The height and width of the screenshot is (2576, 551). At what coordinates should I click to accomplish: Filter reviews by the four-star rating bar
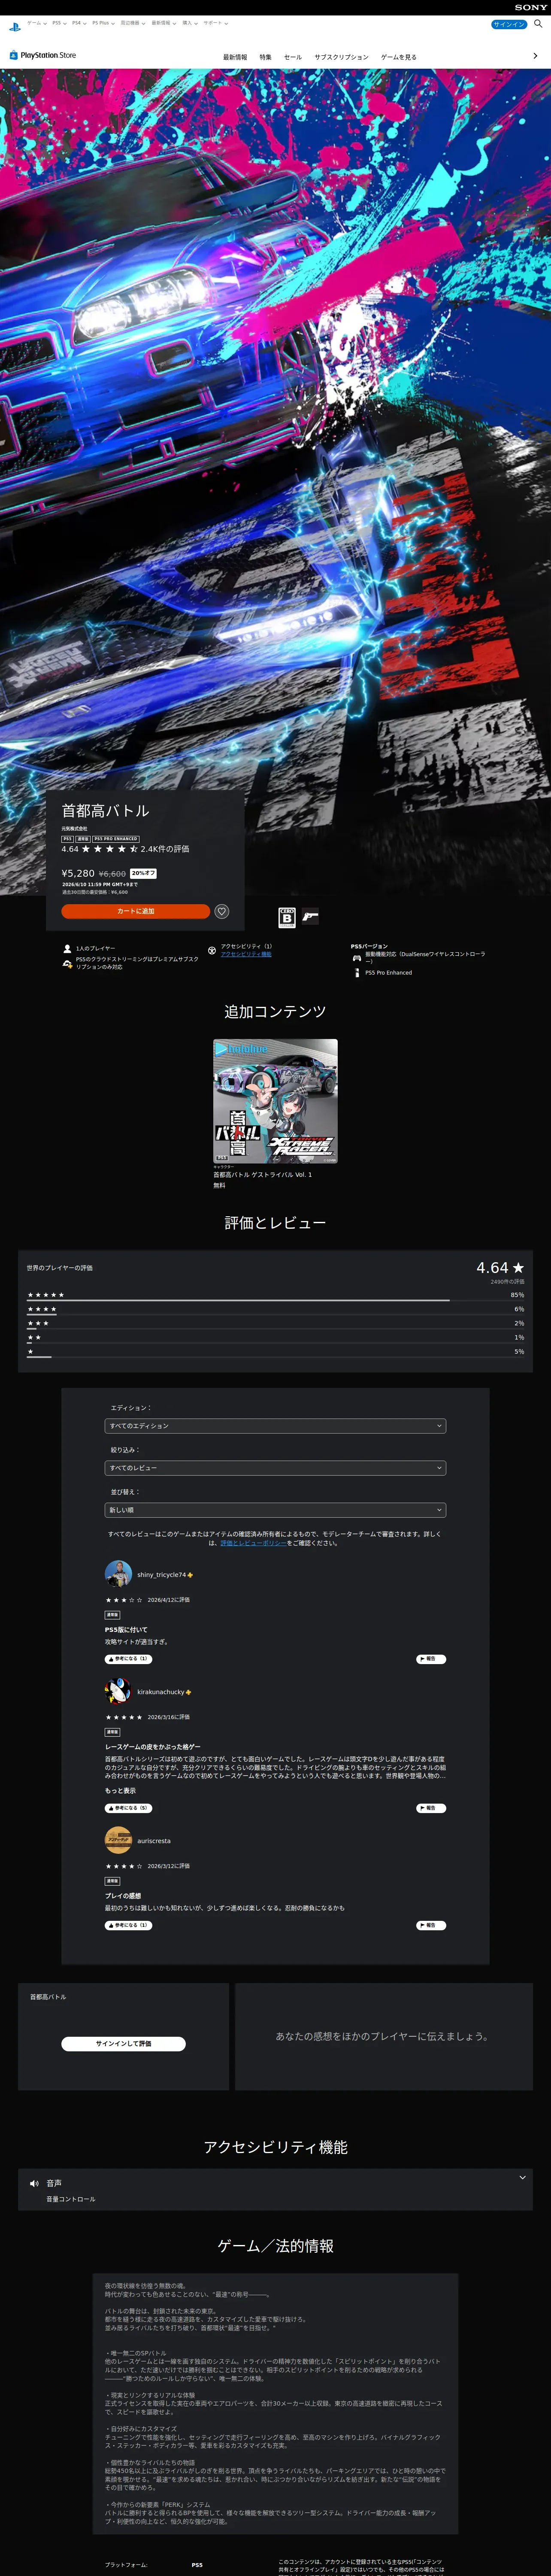[275, 1309]
